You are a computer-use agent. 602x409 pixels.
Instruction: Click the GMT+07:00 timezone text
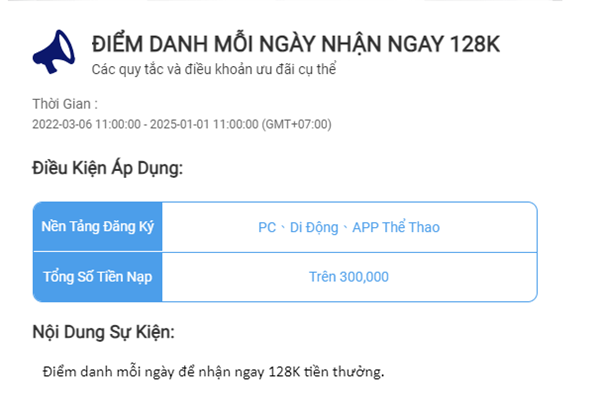[x=296, y=124]
